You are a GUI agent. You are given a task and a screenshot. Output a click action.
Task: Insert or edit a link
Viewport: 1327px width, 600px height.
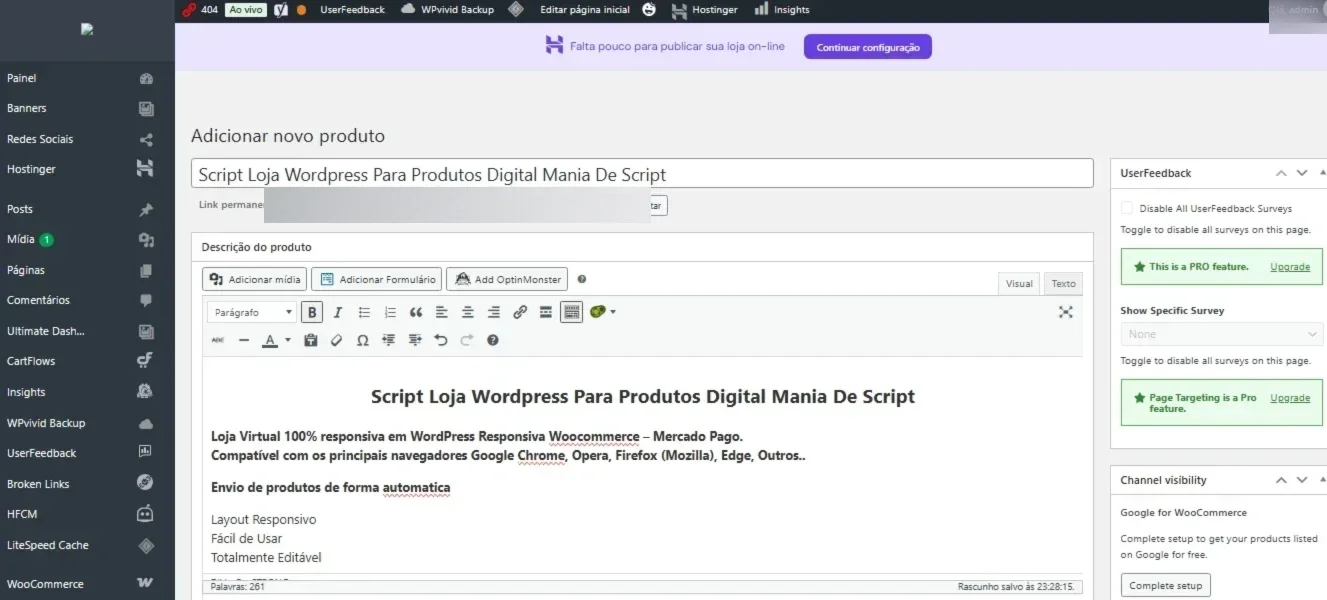520,312
